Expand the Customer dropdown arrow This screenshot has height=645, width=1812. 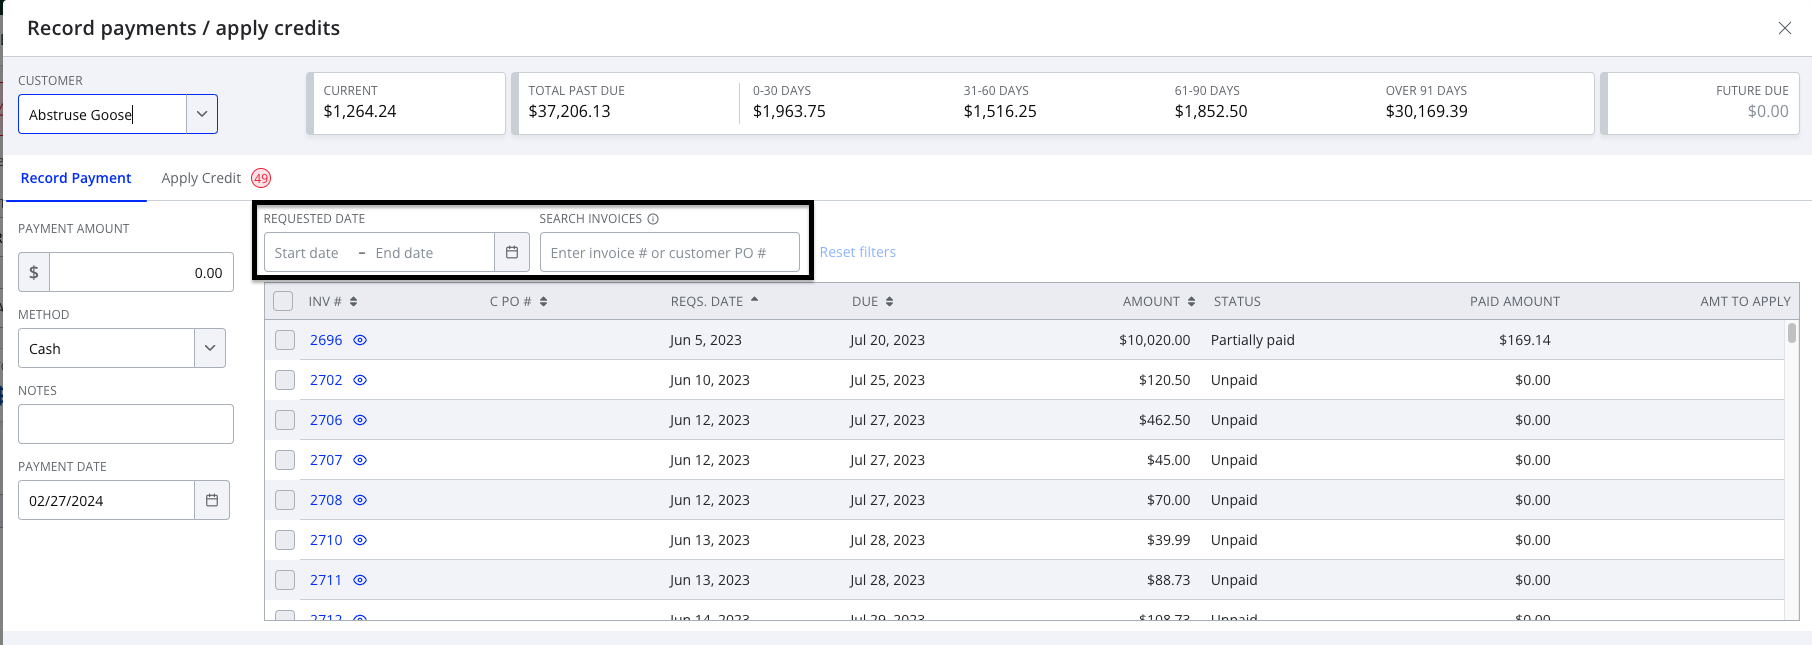click(202, 114)
